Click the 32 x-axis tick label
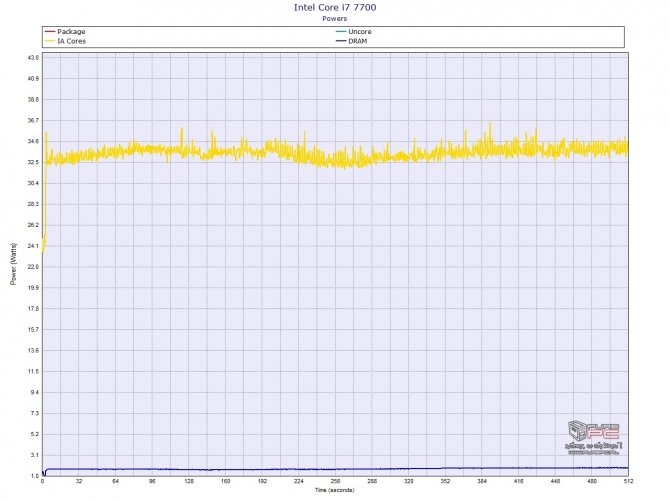Image resolution: width=670 pixels, height=502 pixels. (79, 481)
